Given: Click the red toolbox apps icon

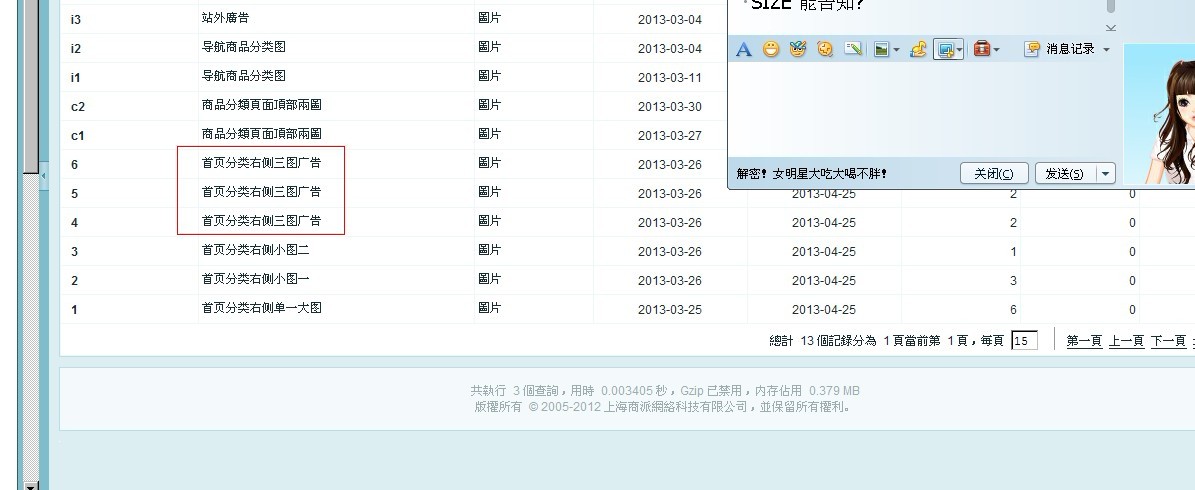Looking at the screenshot, I should 982,50.
